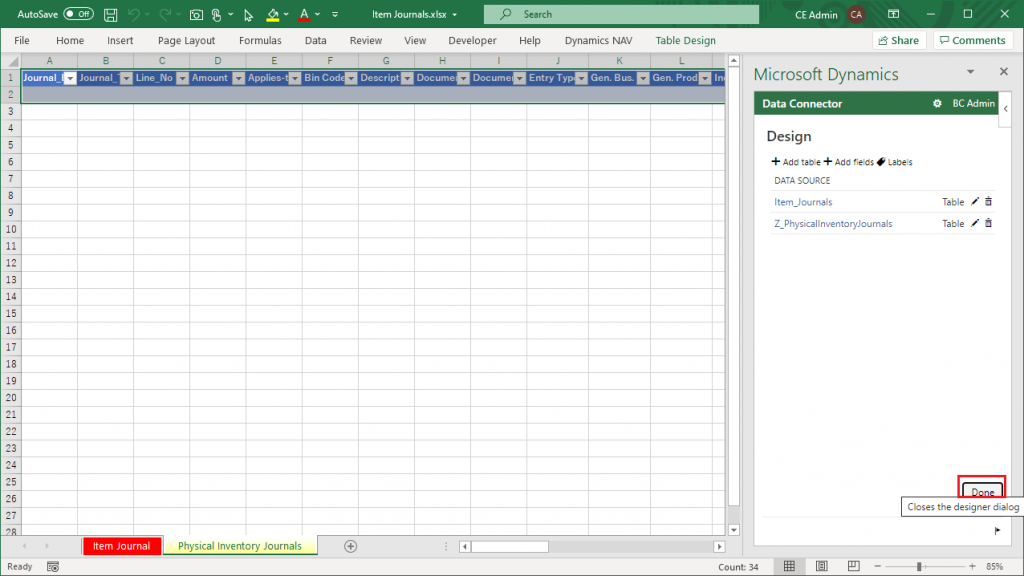The width and height of the screenshot is (1024, 576).
Task: Click the vertical scrollbar down arrow
Action: 734,530
